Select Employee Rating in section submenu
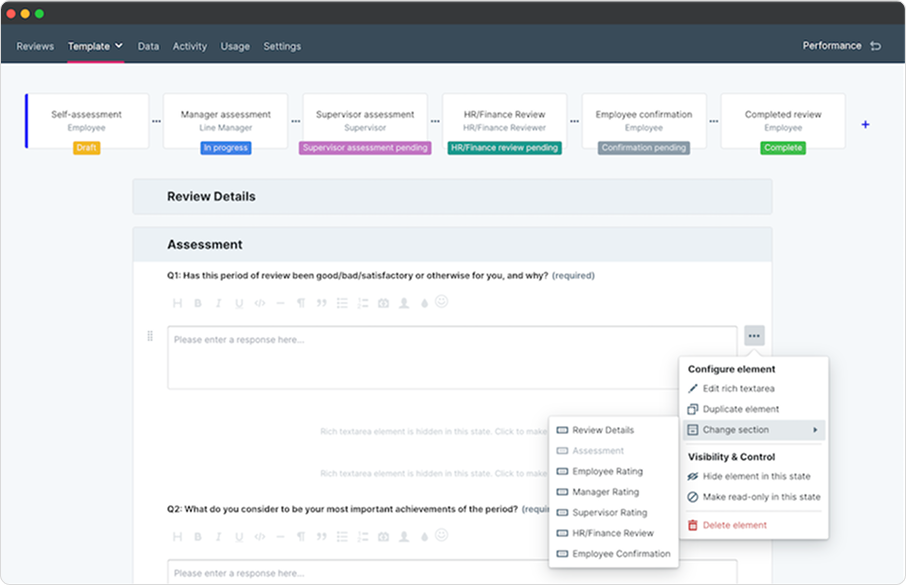 (x=607, y=471)
